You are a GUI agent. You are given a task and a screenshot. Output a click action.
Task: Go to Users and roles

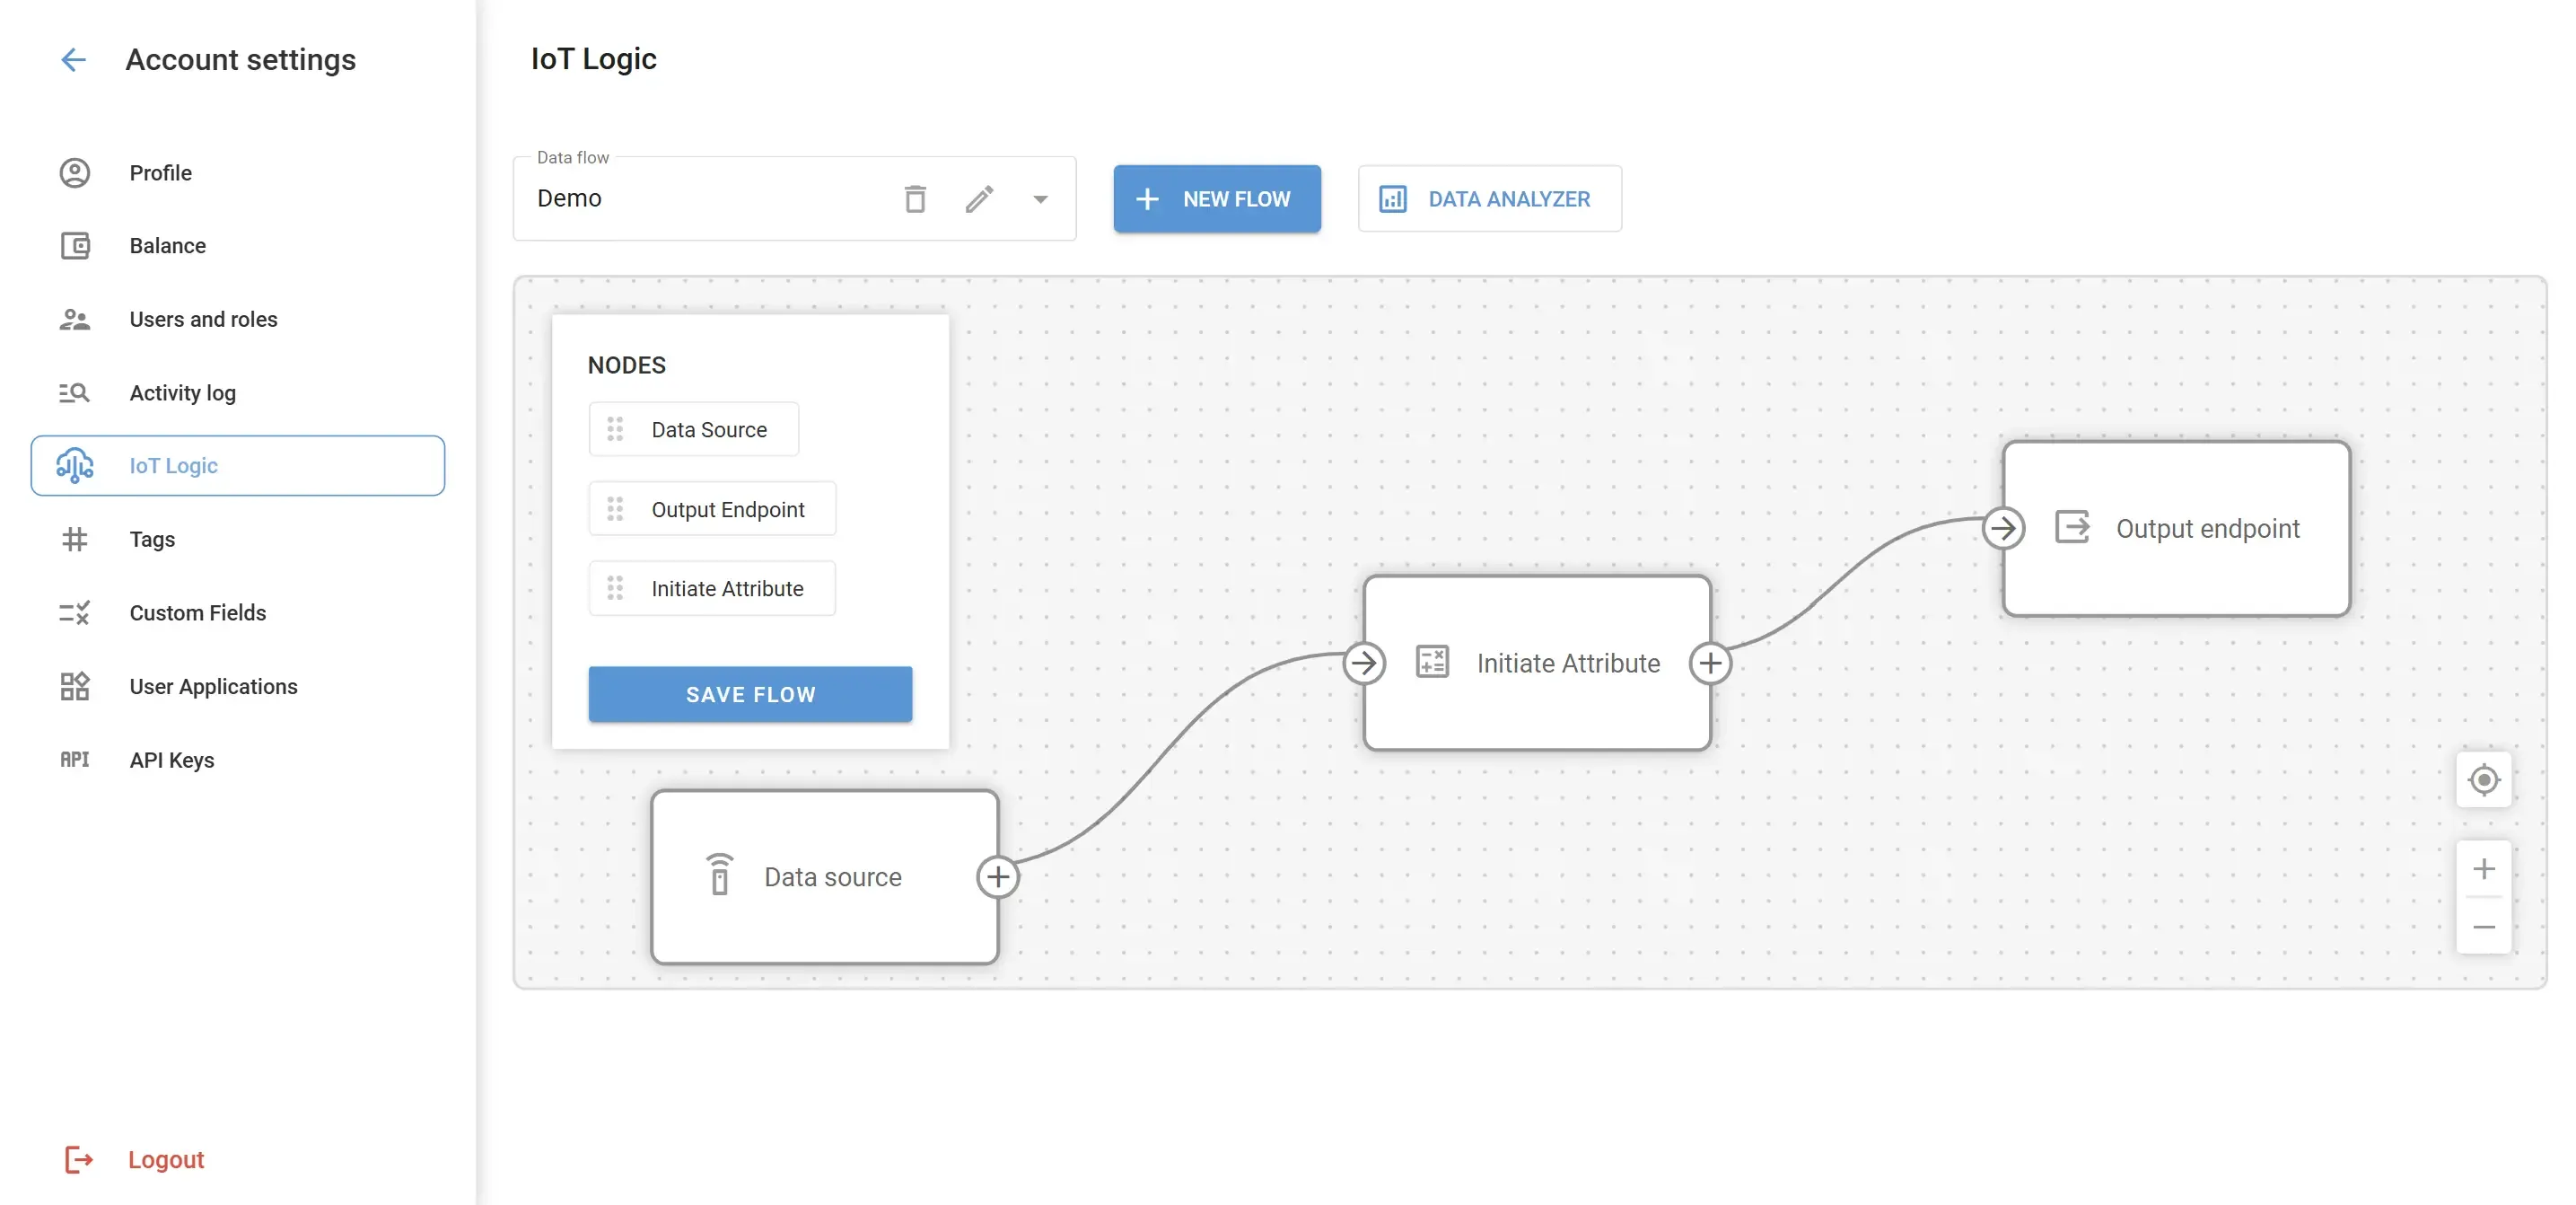click(x=203, y=319)
